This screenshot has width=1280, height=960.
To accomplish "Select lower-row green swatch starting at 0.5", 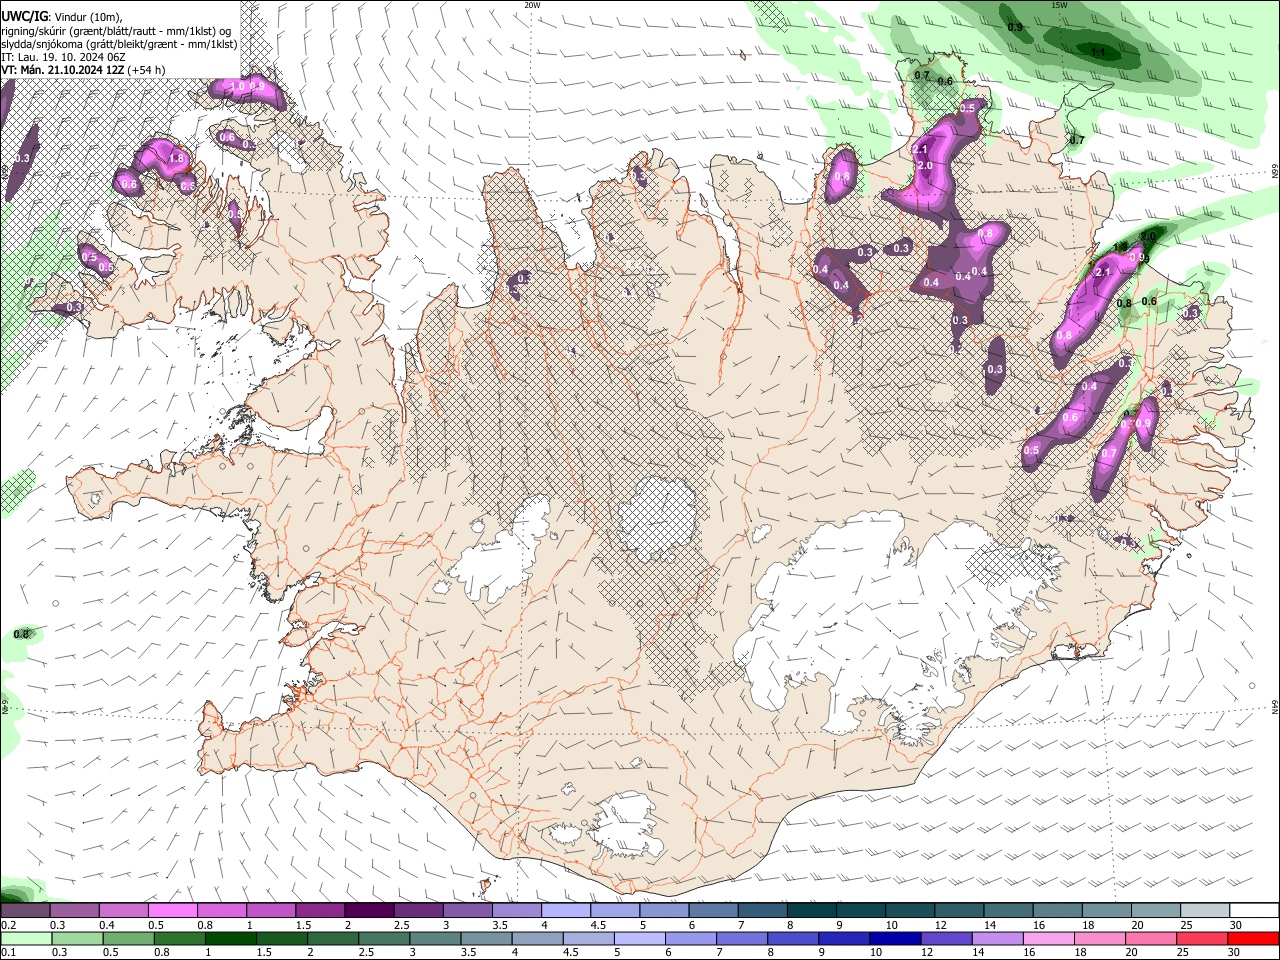I will point(129,938).
